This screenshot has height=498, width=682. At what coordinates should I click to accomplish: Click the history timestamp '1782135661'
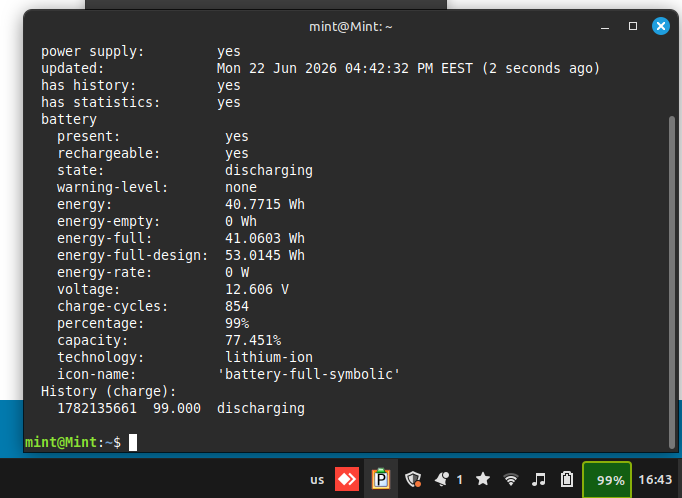click(x=97, y=408)
